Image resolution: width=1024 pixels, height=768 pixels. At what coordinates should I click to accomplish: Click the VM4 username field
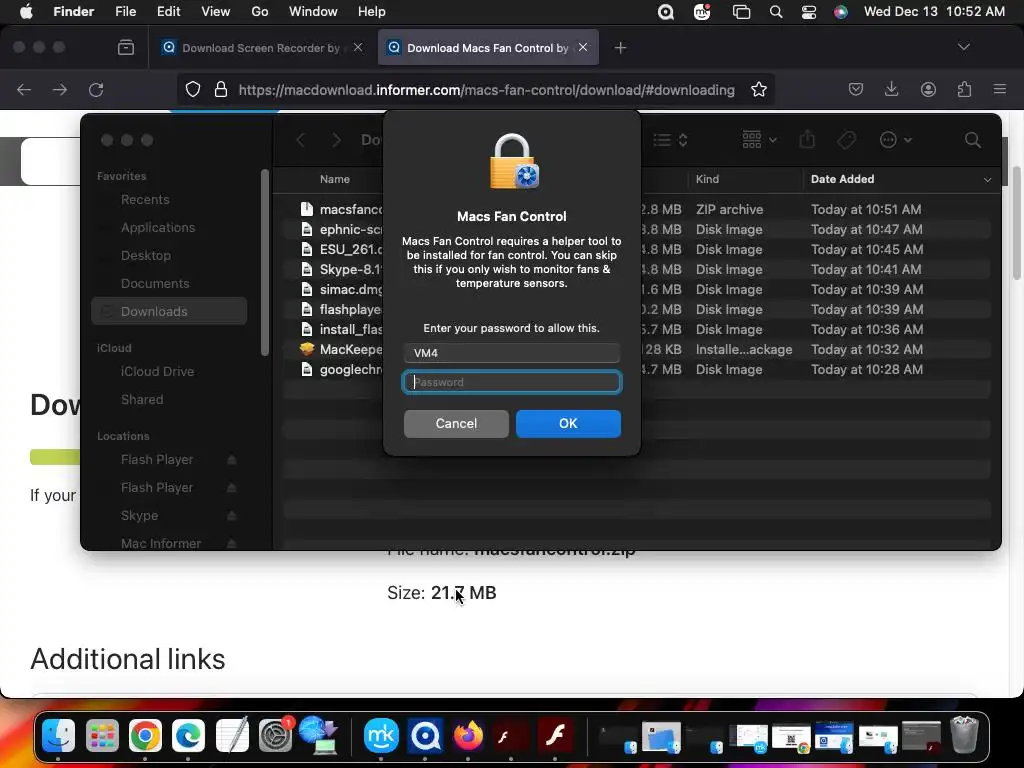pyautogui.click(x=511, y=353)
